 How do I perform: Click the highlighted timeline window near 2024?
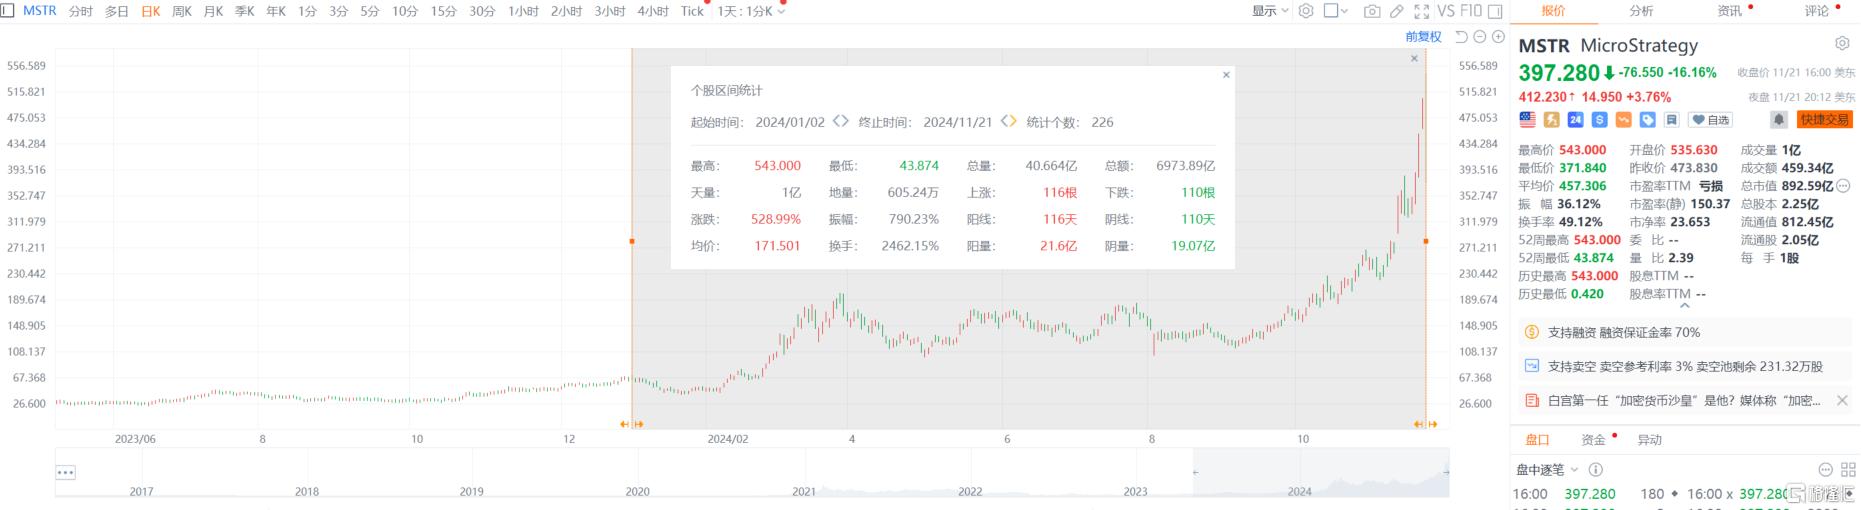(1321, 473)
